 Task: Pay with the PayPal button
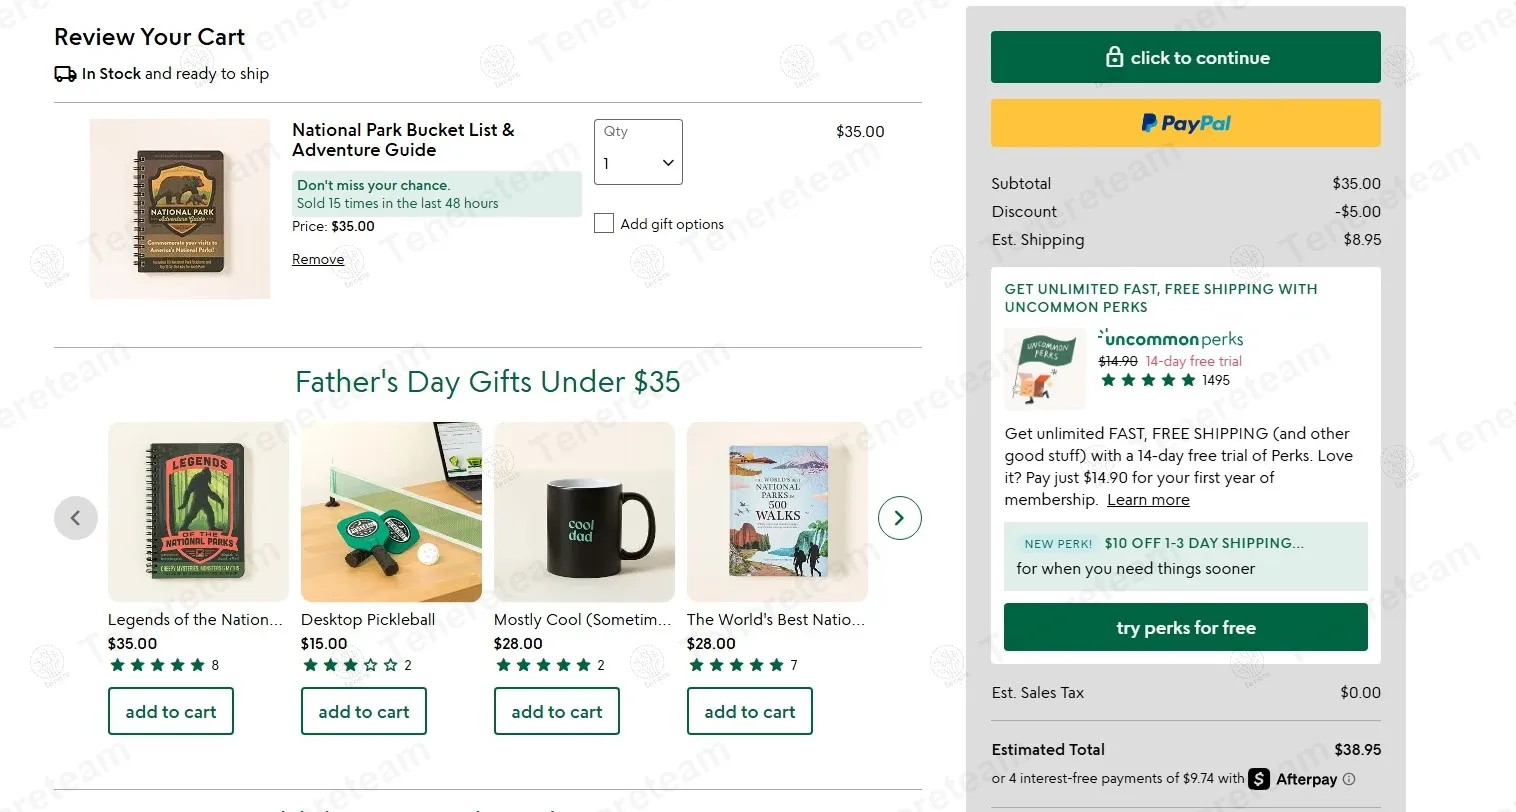tap(1185, 123)
